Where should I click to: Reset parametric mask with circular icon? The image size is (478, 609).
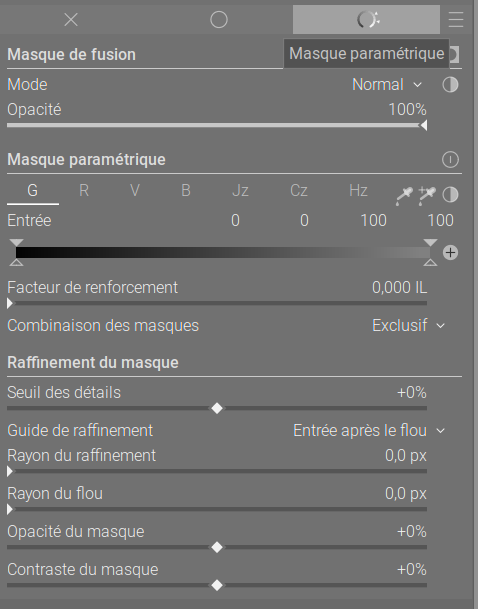(450, 160)
